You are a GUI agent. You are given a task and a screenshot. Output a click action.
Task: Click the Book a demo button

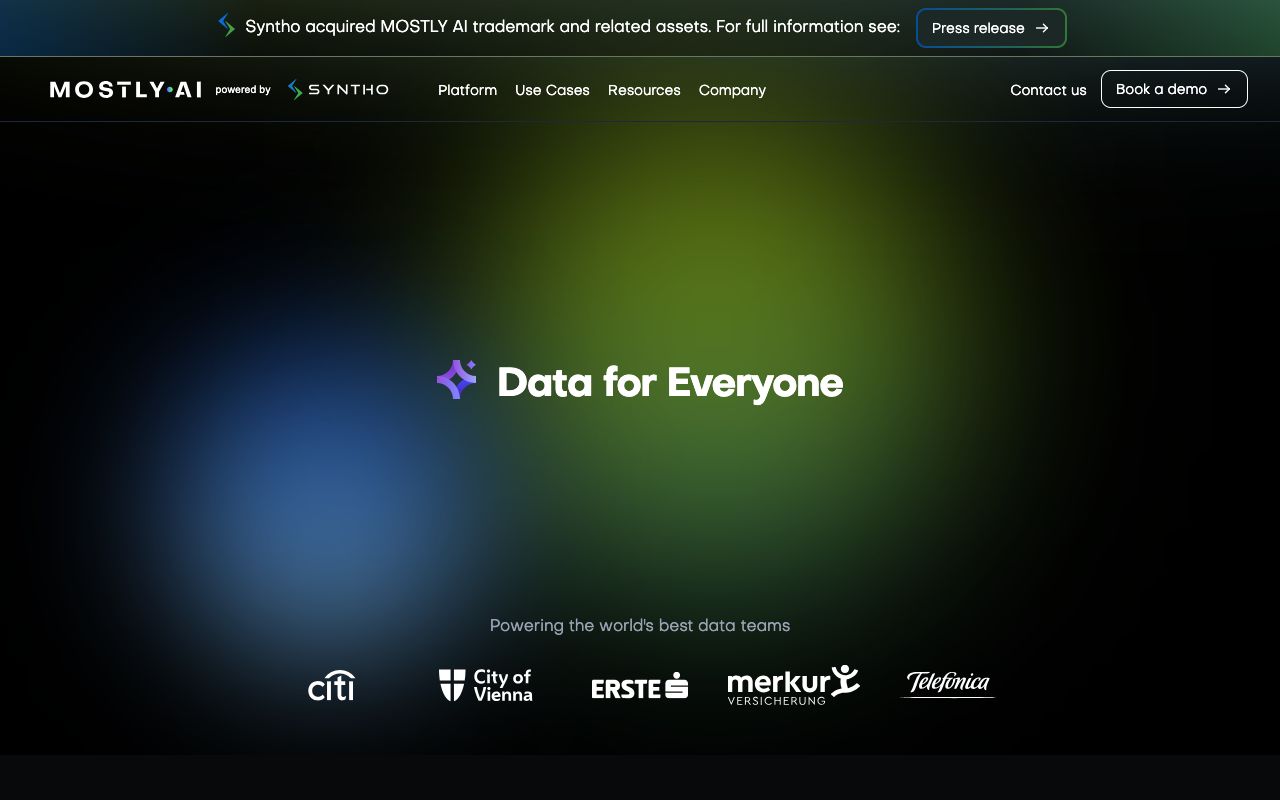(1174, 89)
